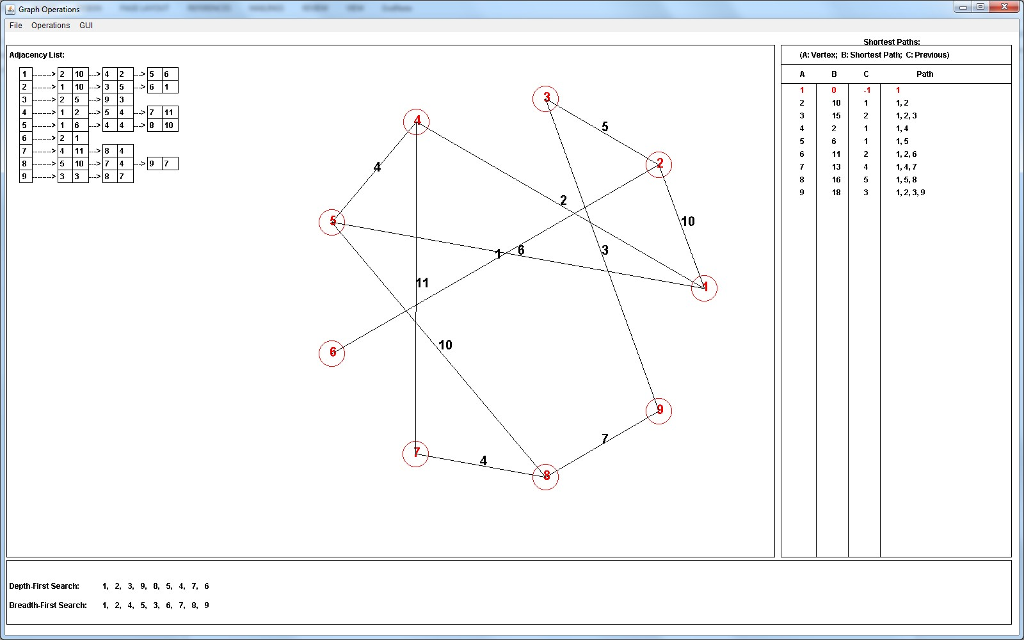Screen dimensions: 1024x640
Task: Click the Java icon in title bar
Action: [10, 9]
